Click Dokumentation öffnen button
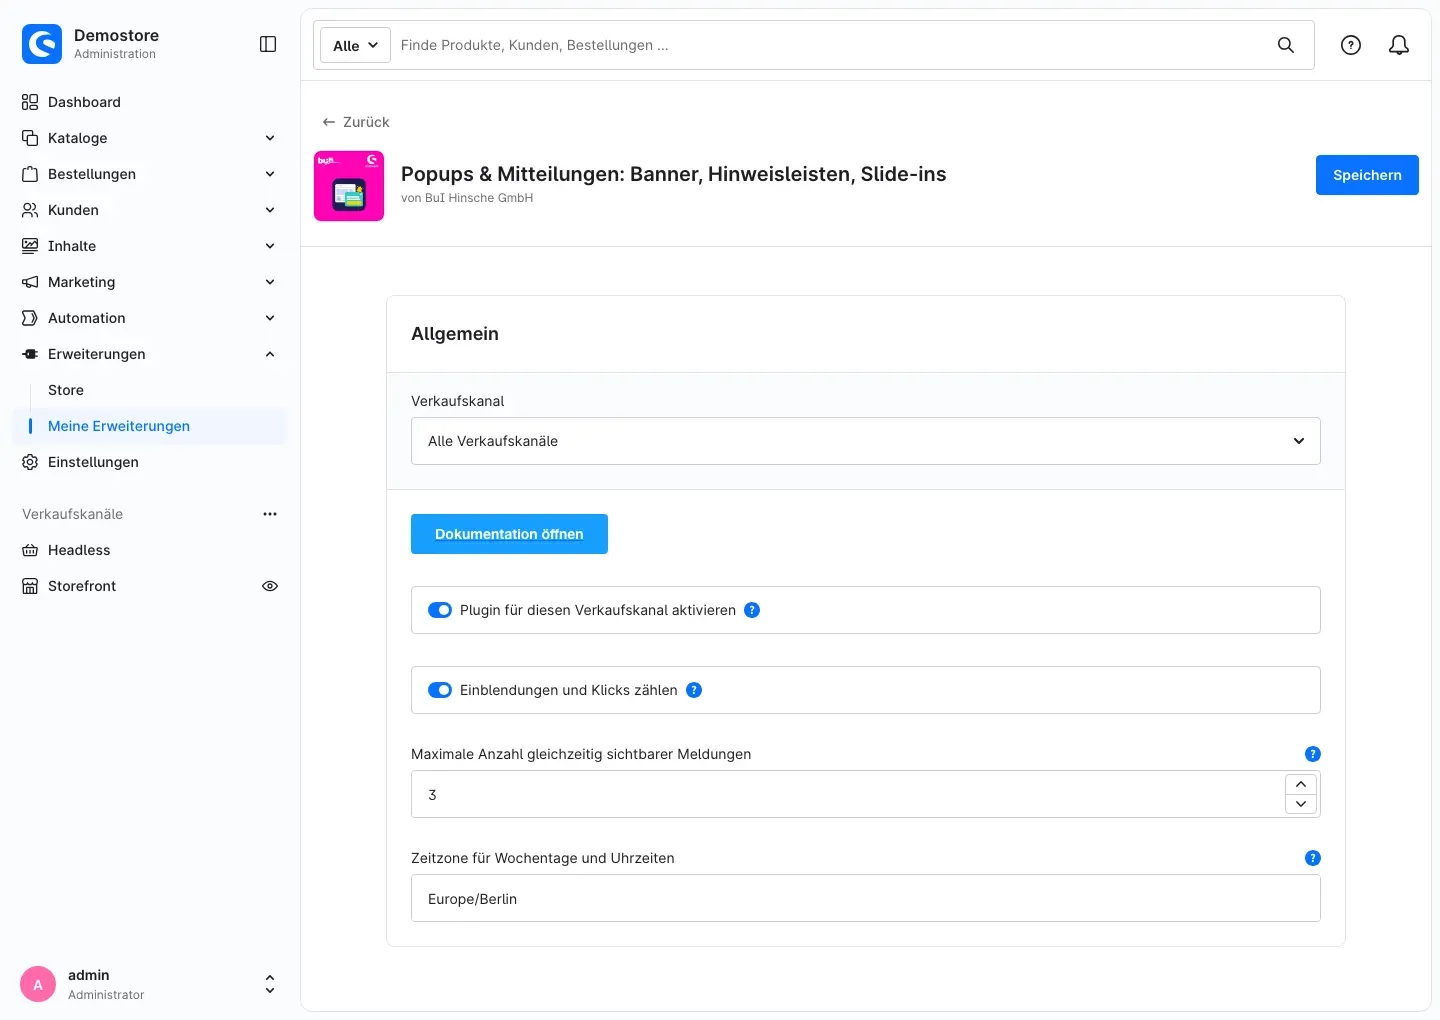This screenshot has height=1020, width=1440. [509, 534]
